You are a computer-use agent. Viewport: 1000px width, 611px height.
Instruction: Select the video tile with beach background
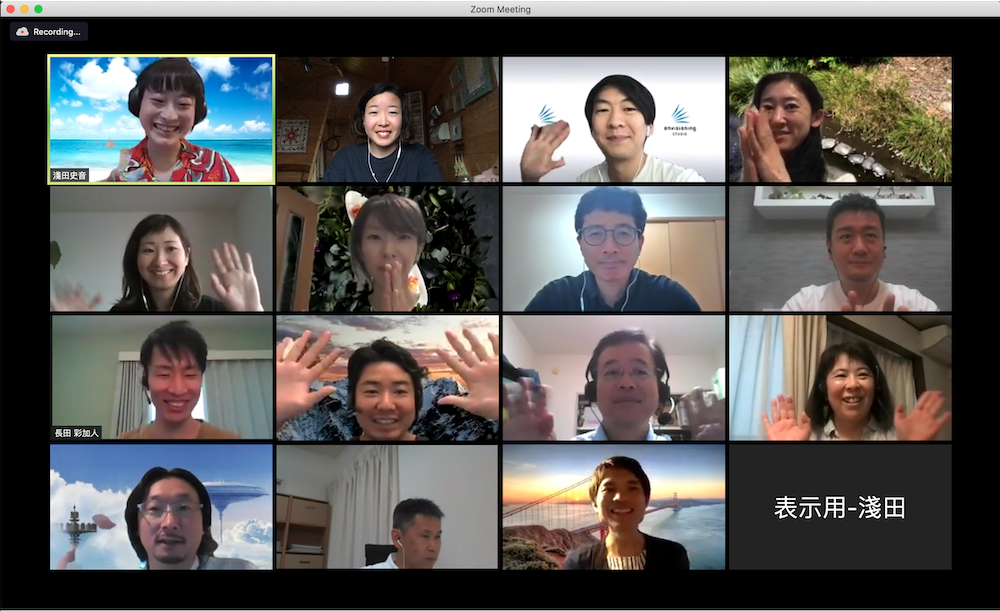(161, 119)
